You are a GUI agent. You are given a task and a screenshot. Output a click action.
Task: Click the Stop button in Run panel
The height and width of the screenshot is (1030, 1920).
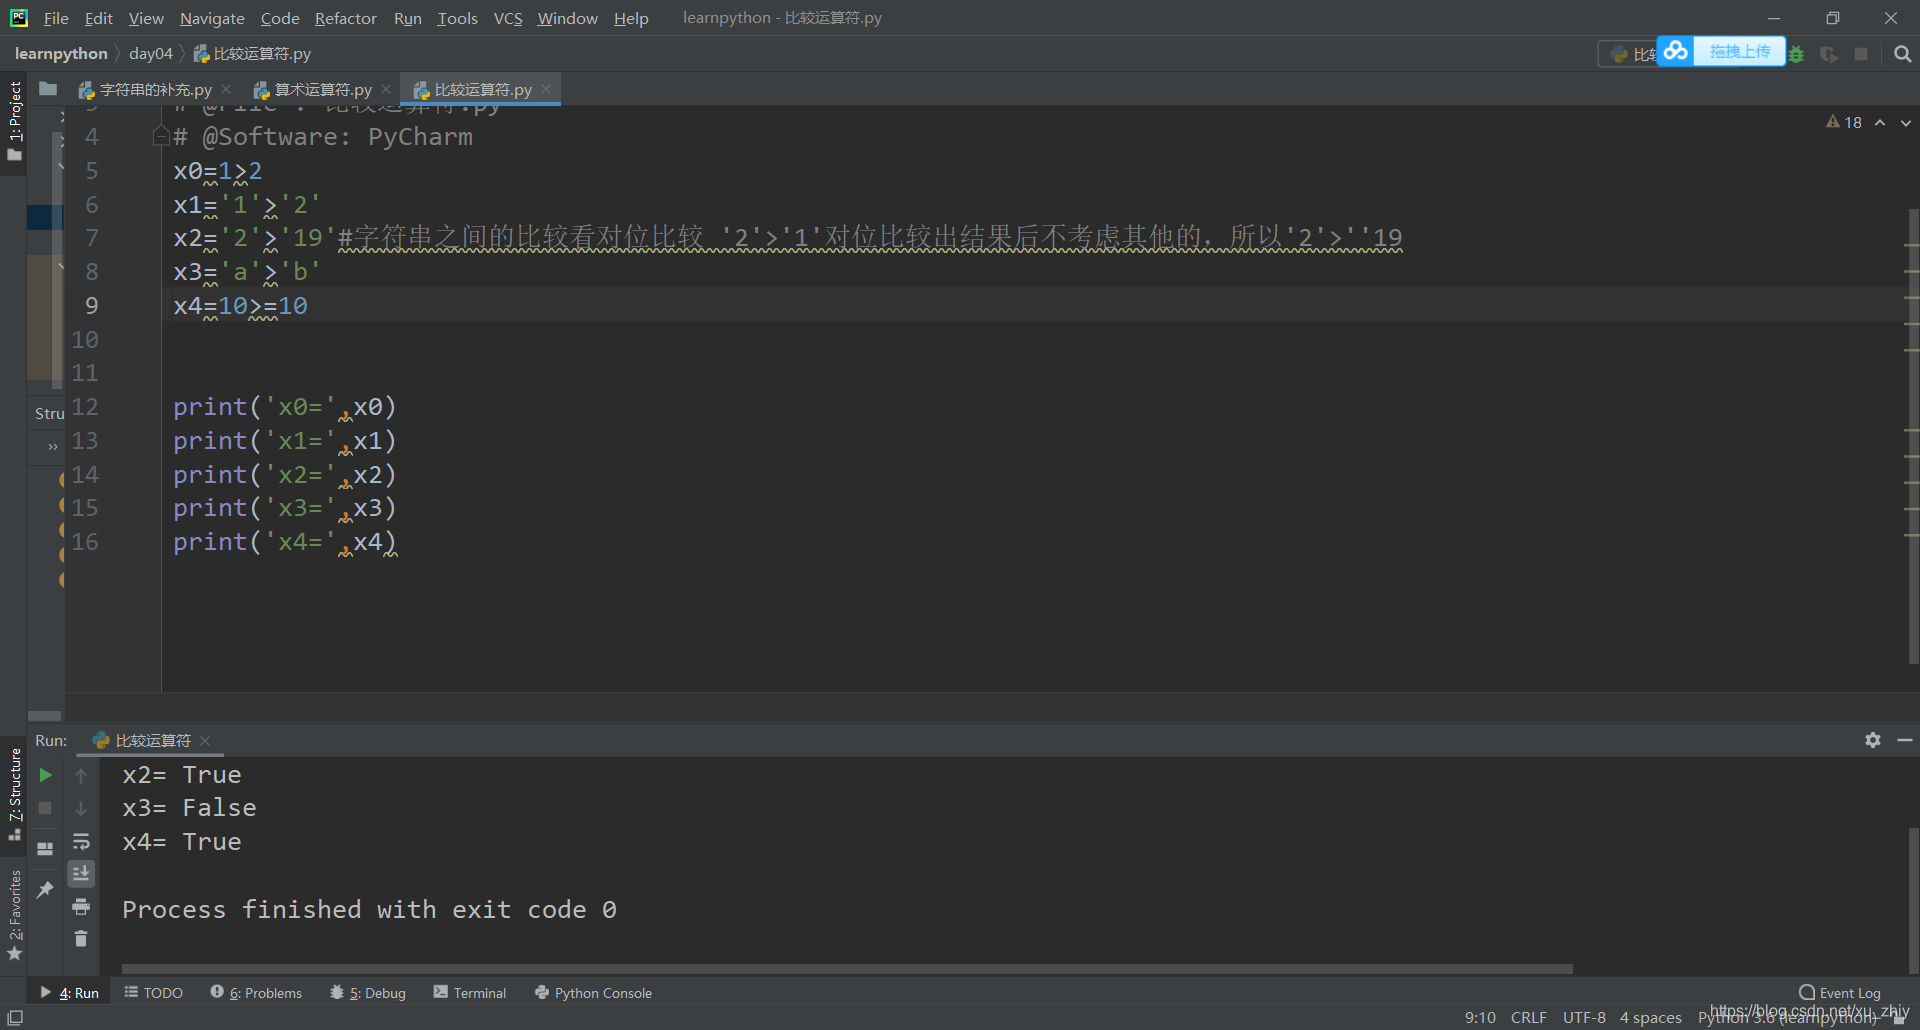pos(45,808)
